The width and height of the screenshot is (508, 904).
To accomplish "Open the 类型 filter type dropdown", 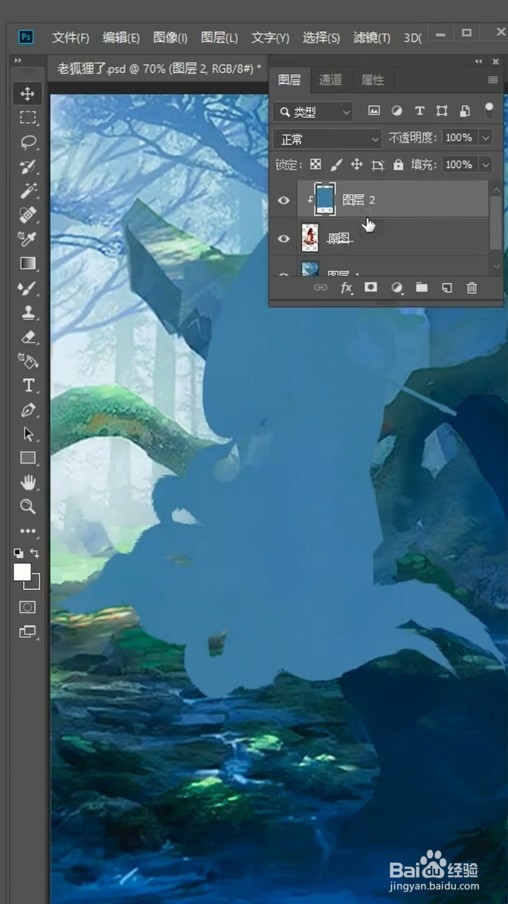I will [x=313, y=111].
